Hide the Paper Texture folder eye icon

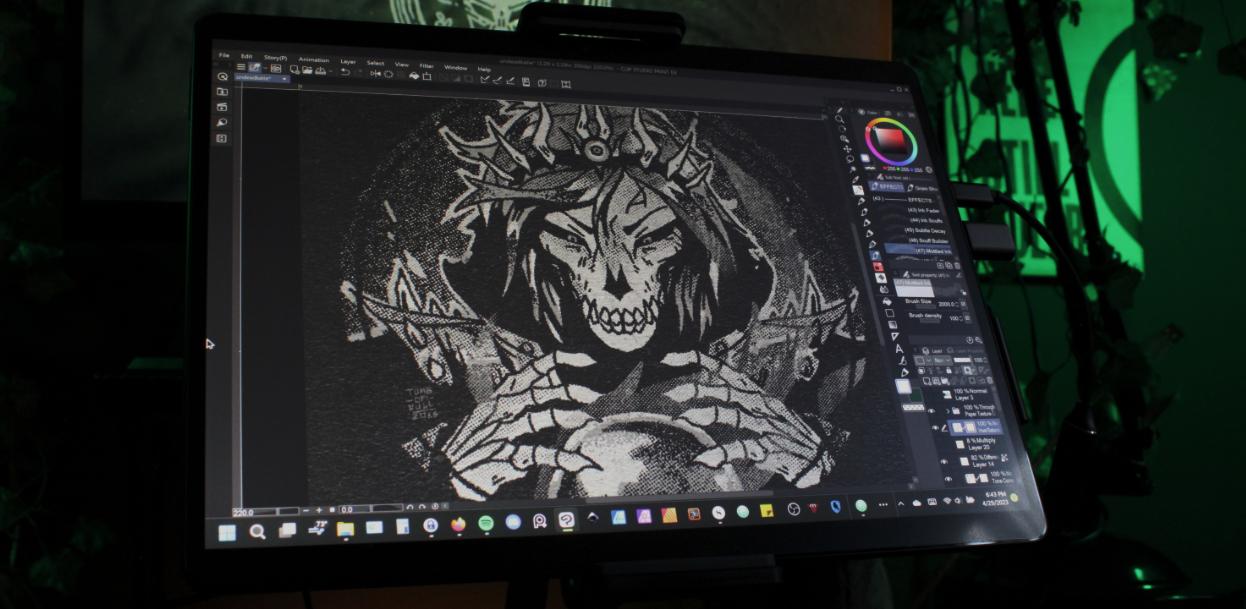pyautogui.click(x=931, y=411)
